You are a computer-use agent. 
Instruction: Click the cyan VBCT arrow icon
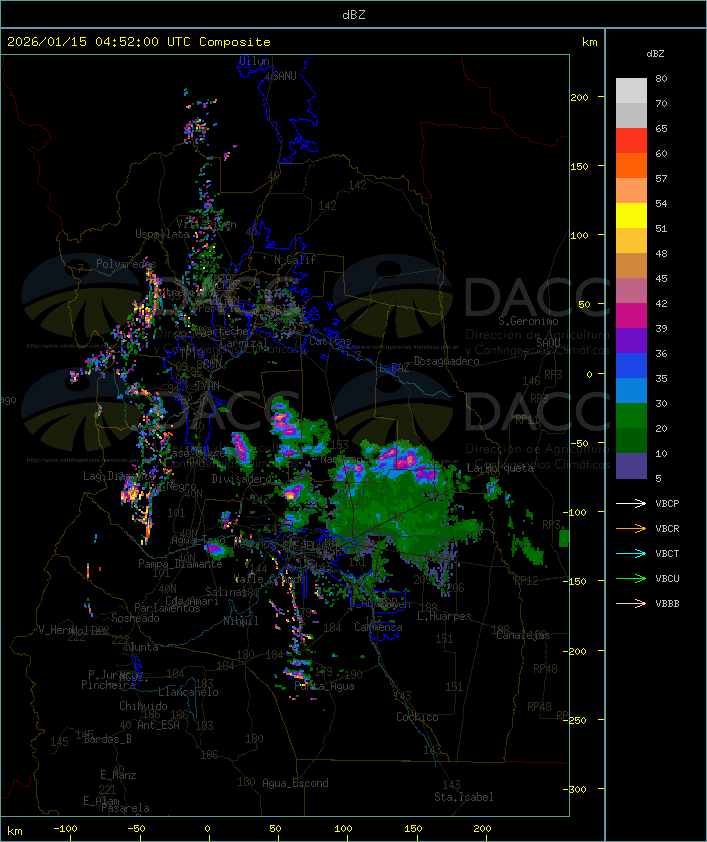click(631, 553)
